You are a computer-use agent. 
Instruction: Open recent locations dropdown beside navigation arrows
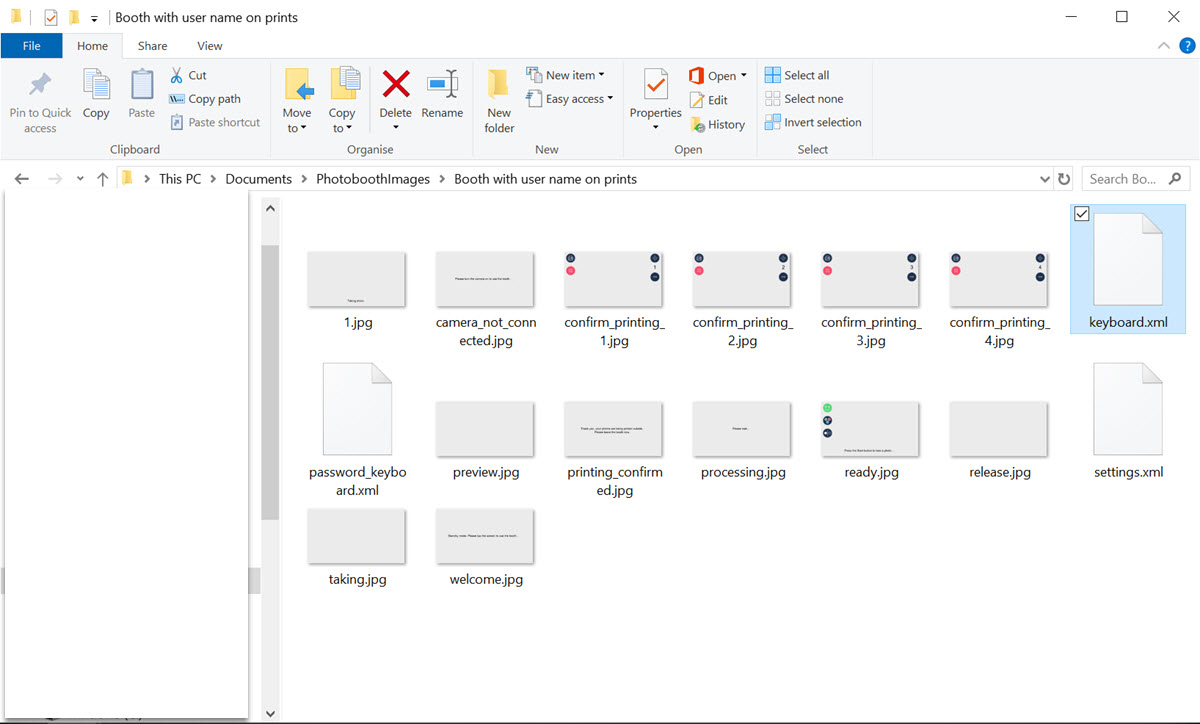click(x=80, y=179)
